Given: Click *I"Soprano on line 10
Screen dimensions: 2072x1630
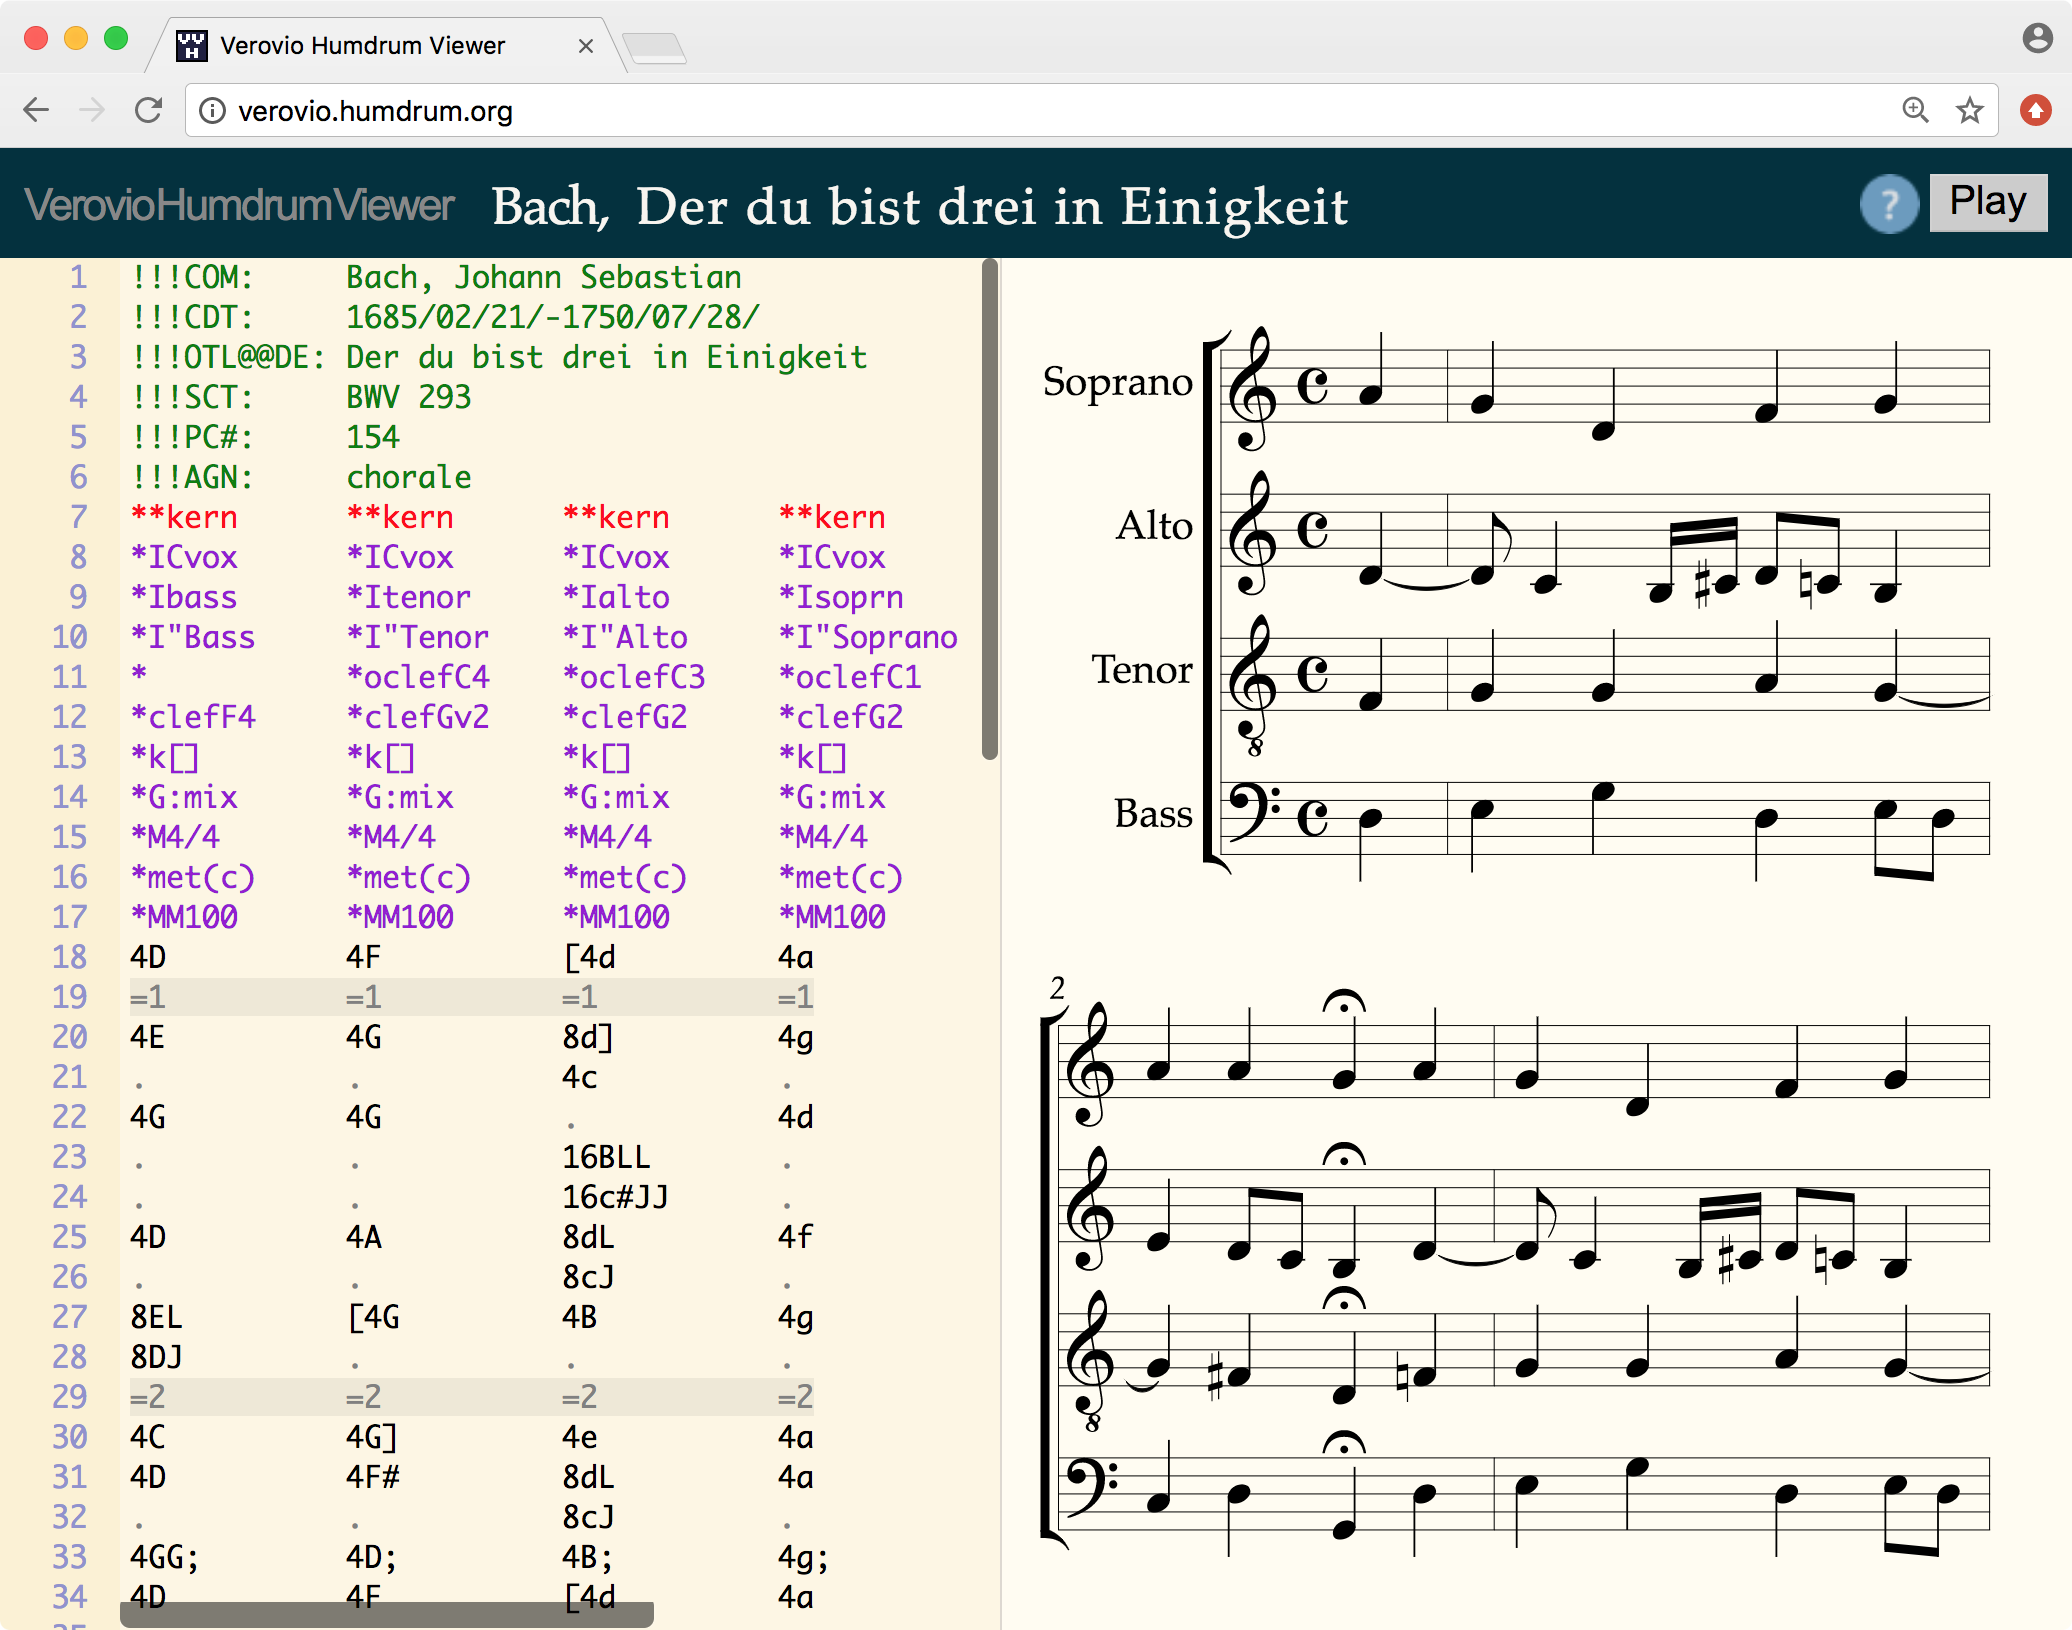Looking at the screenshot, I should coord(868,637).
